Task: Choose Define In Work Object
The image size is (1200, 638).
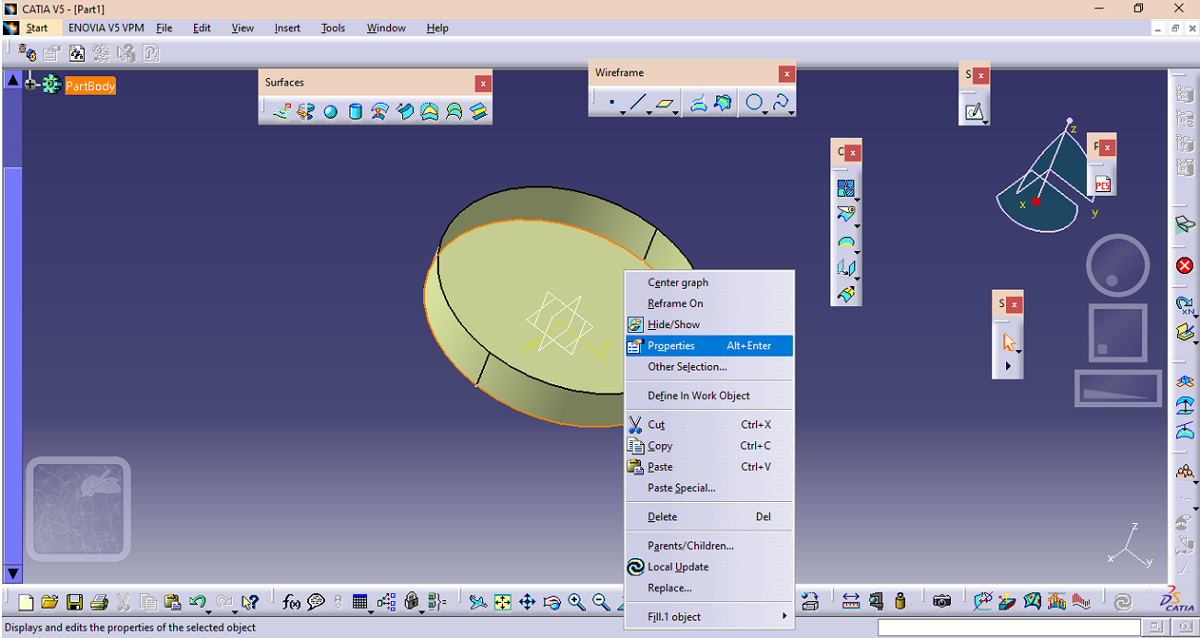Action: pyautogui.click(x=709, y=396)
